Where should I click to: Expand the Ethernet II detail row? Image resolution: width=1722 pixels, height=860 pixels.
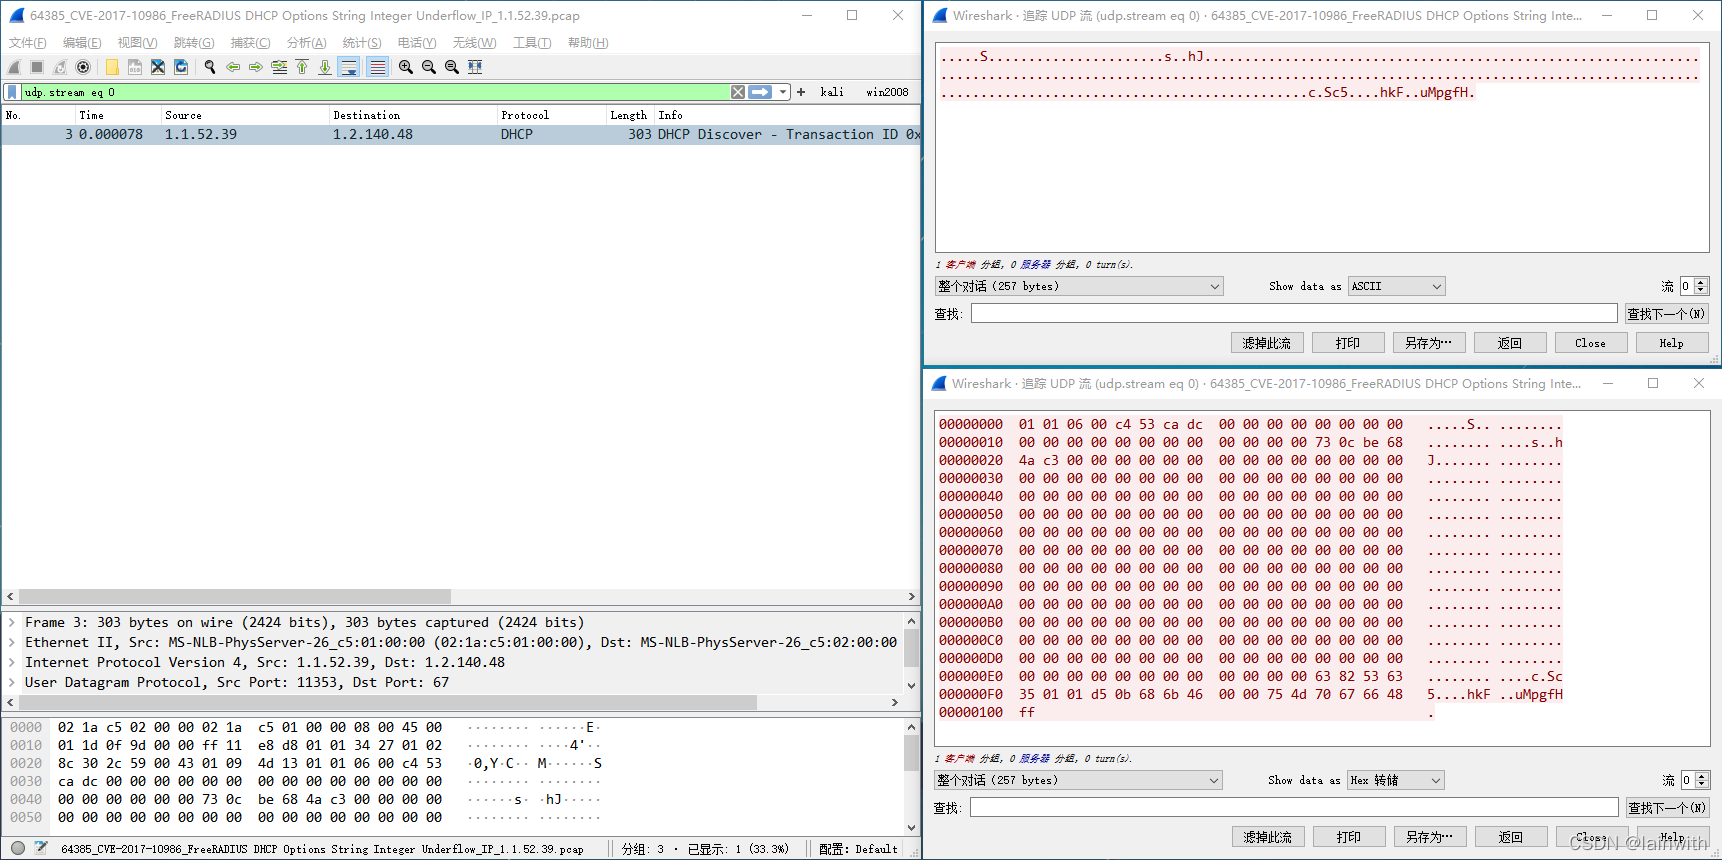[12, 642]
